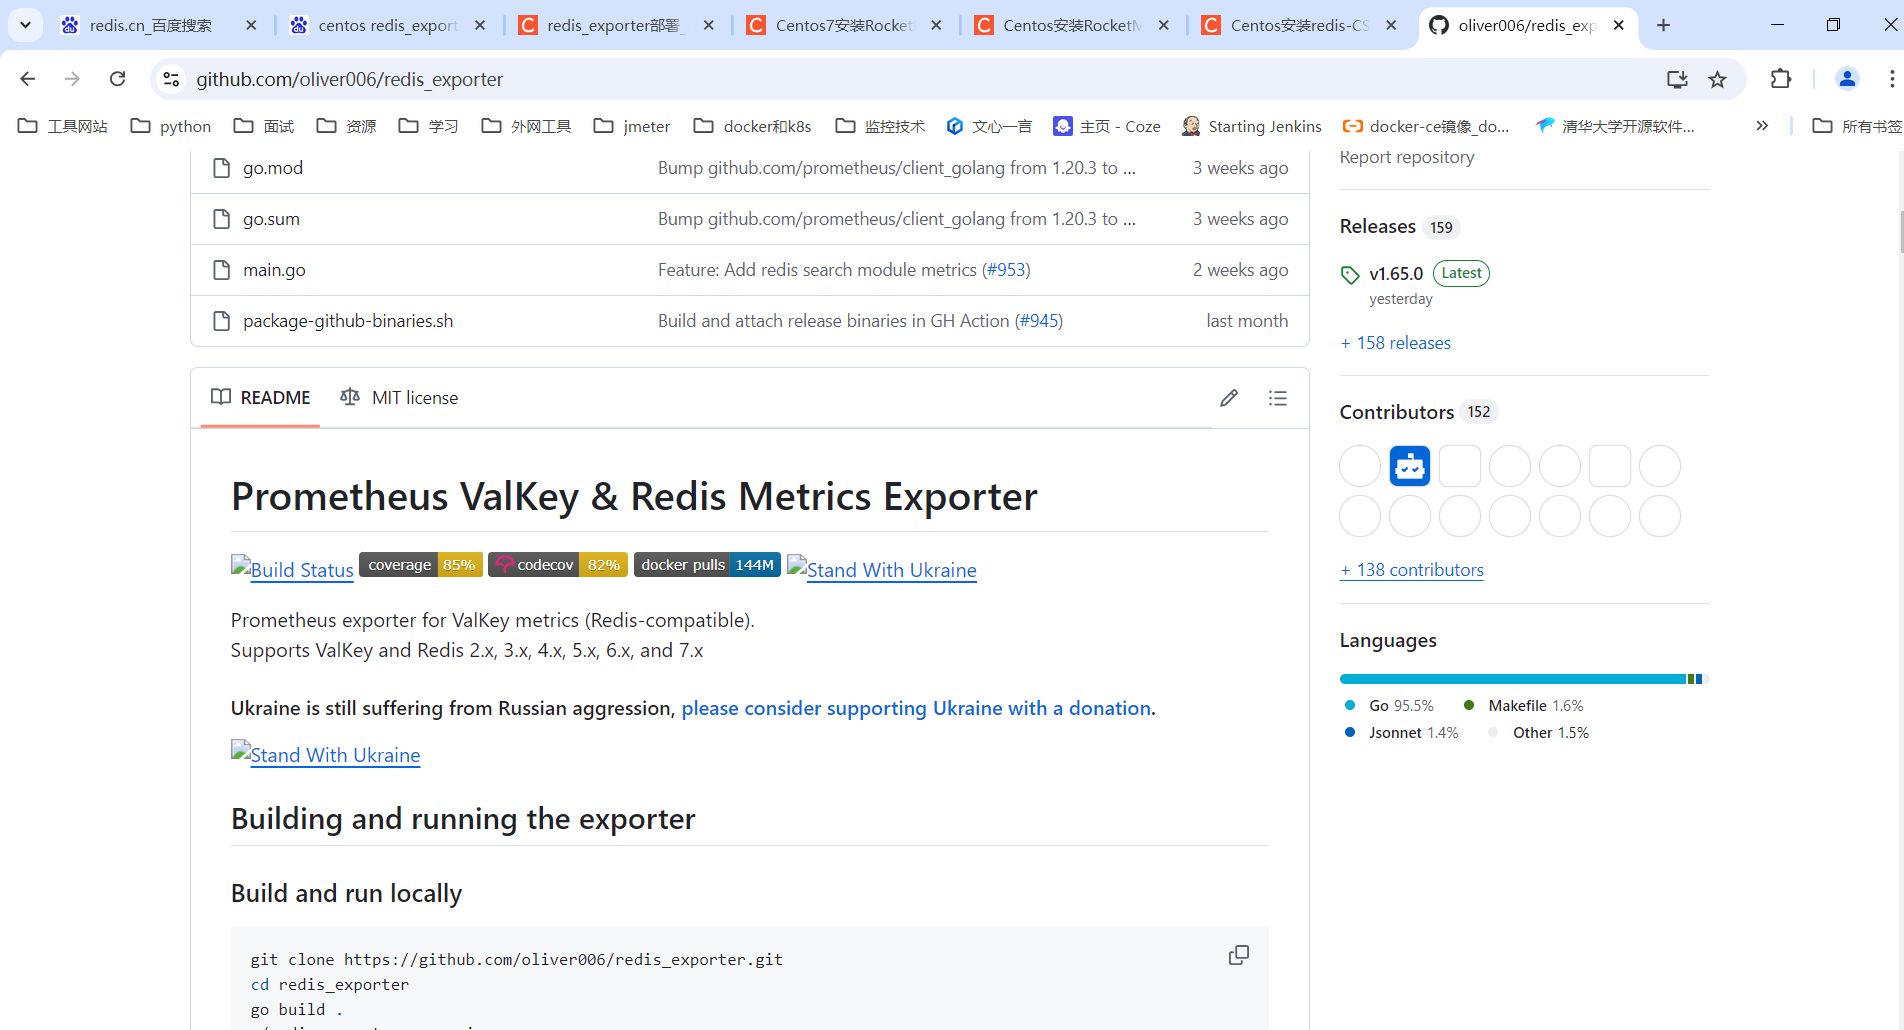
Task: Open the docker-ce镜像 bookmark
Action: (x=1426, y=126)
